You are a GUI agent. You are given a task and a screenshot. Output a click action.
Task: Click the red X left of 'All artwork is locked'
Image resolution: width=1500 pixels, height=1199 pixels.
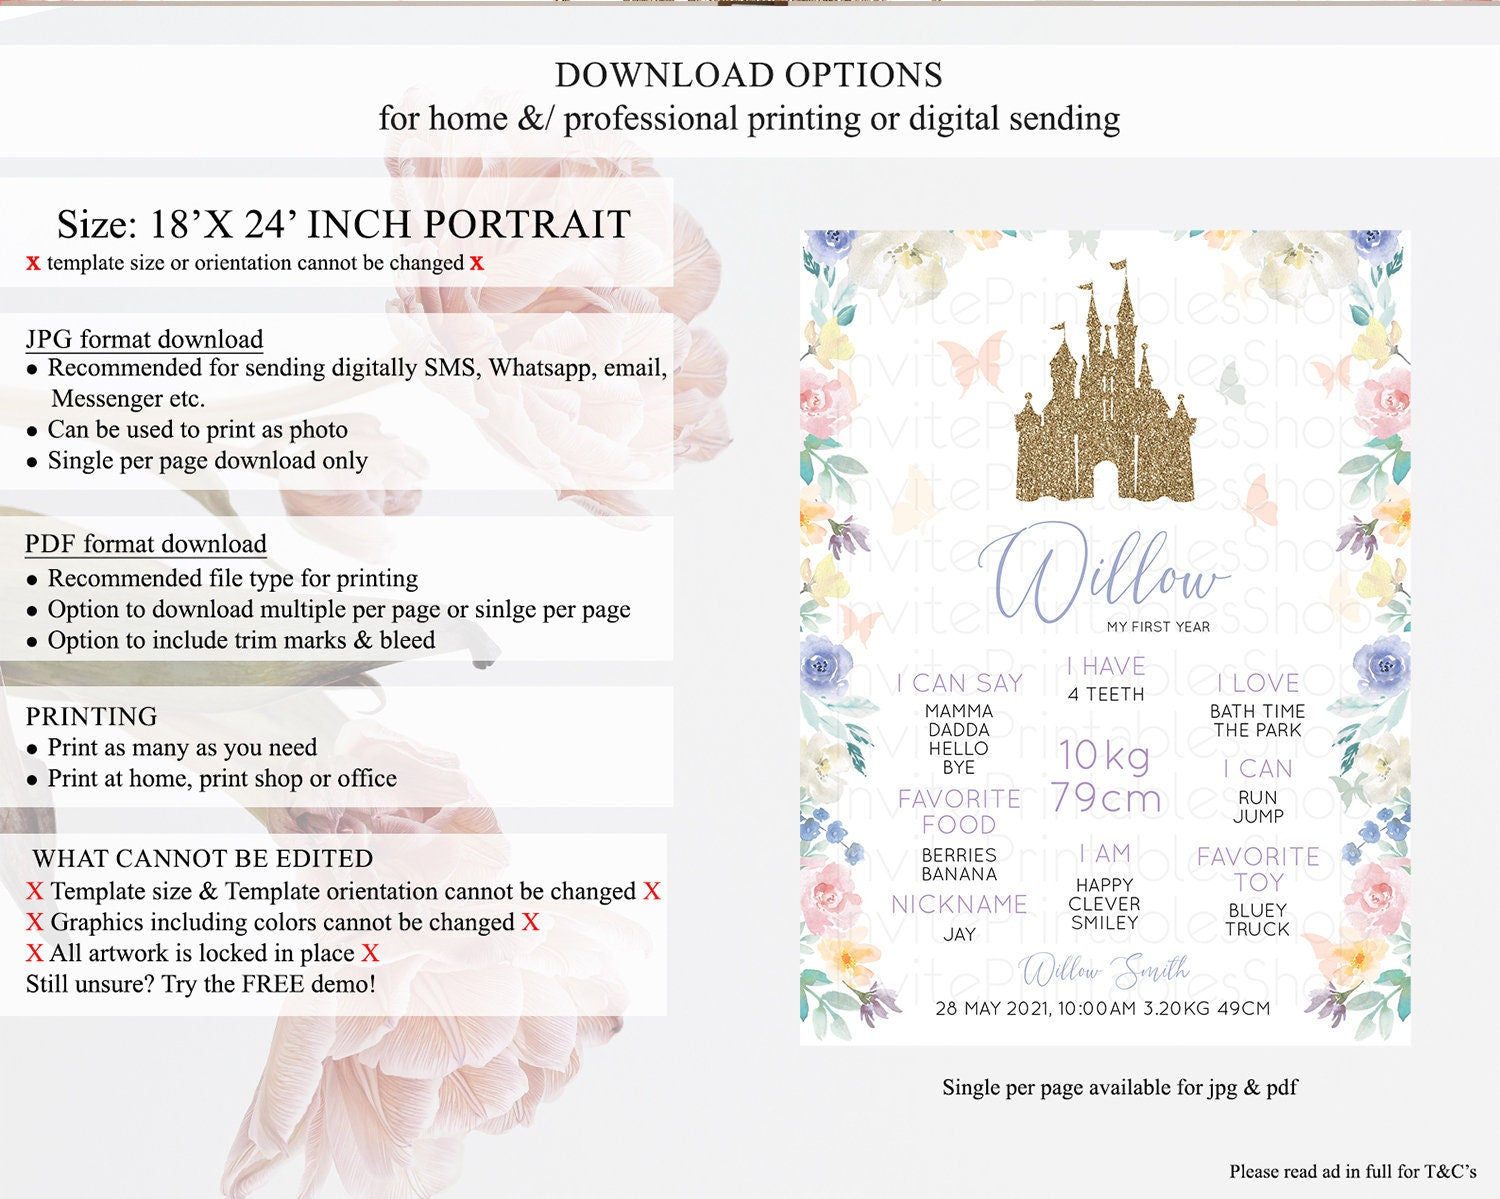34,953
